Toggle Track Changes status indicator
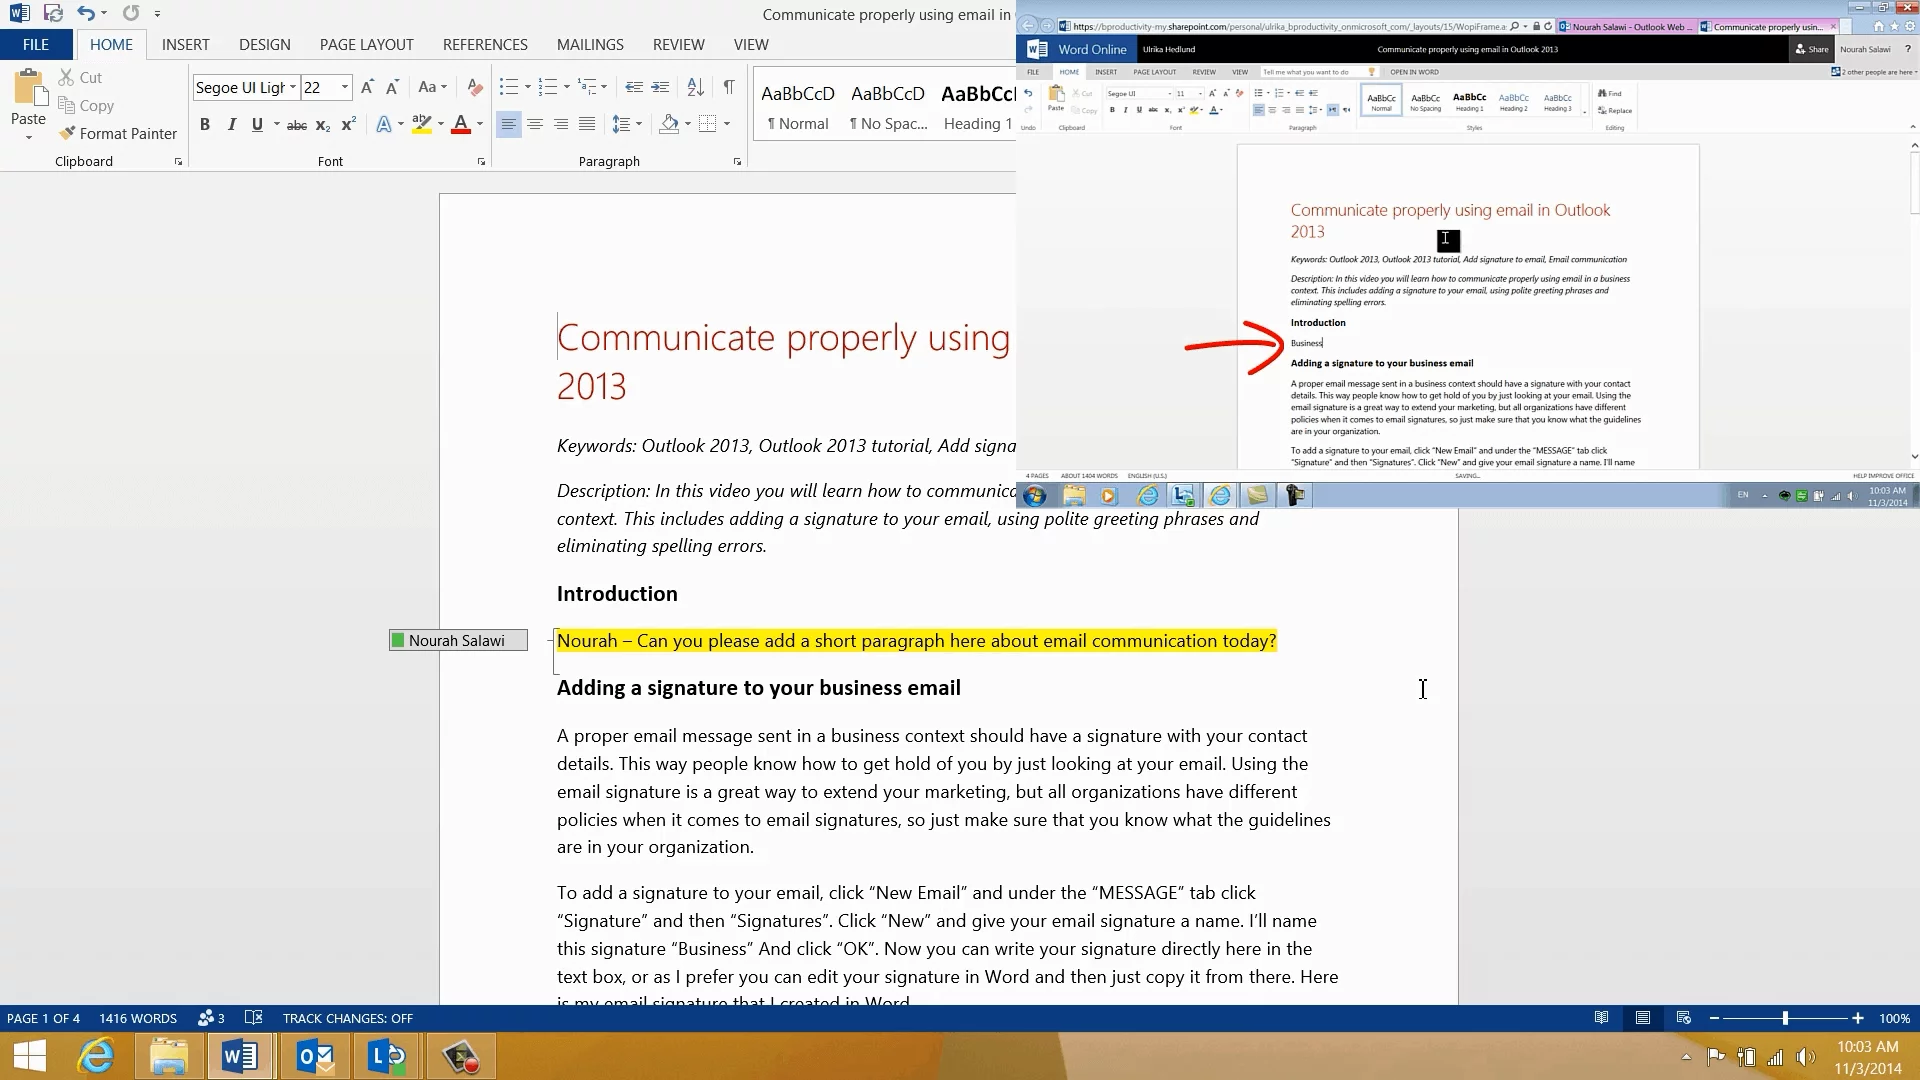Viewport: 1920px width, 1080px height. tap(347, 1018)
